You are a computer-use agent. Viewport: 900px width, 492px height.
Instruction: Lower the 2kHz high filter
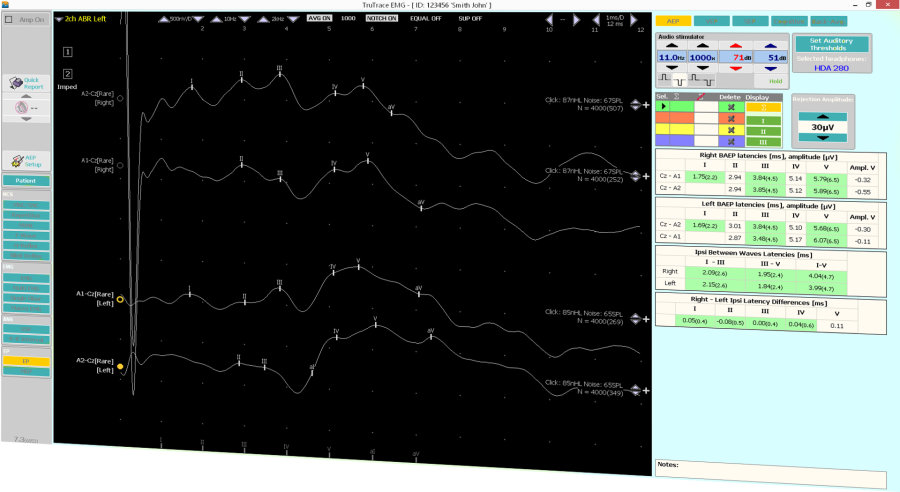[293, 20]
